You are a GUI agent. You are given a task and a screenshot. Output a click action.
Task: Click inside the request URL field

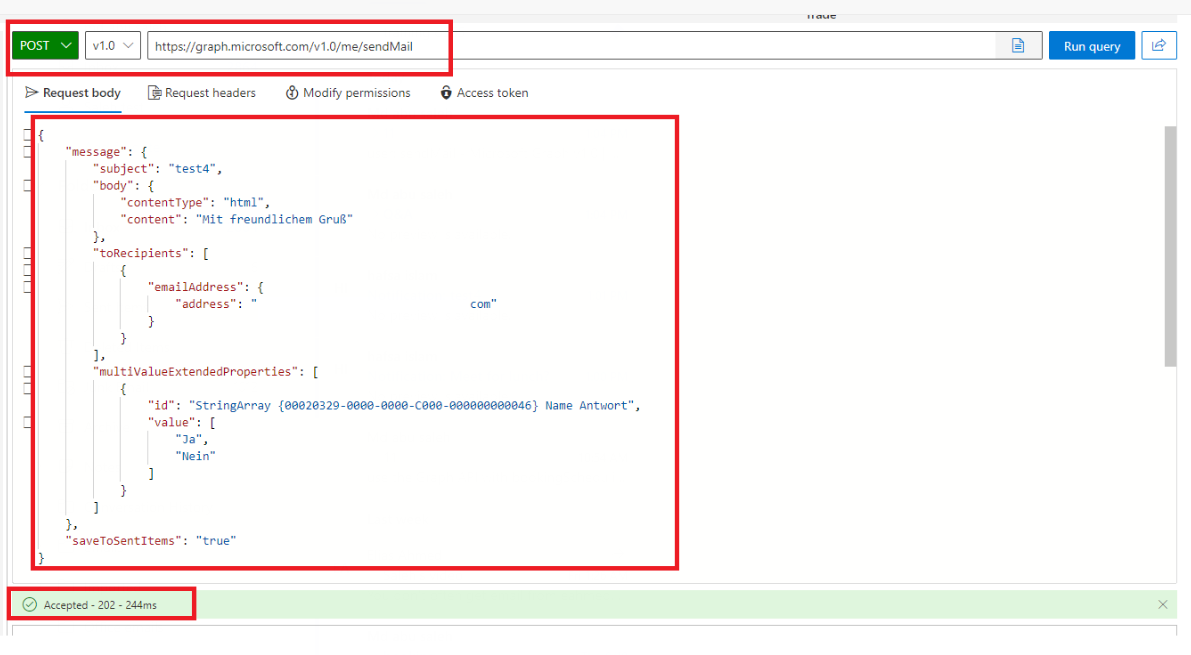point(400,45)
